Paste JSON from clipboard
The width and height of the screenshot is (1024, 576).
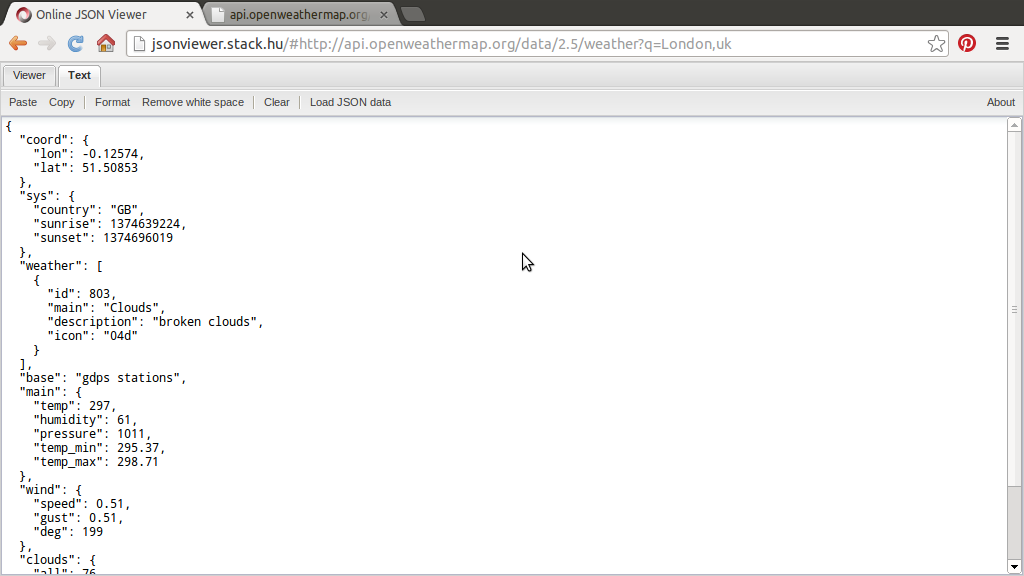[22, 101]
